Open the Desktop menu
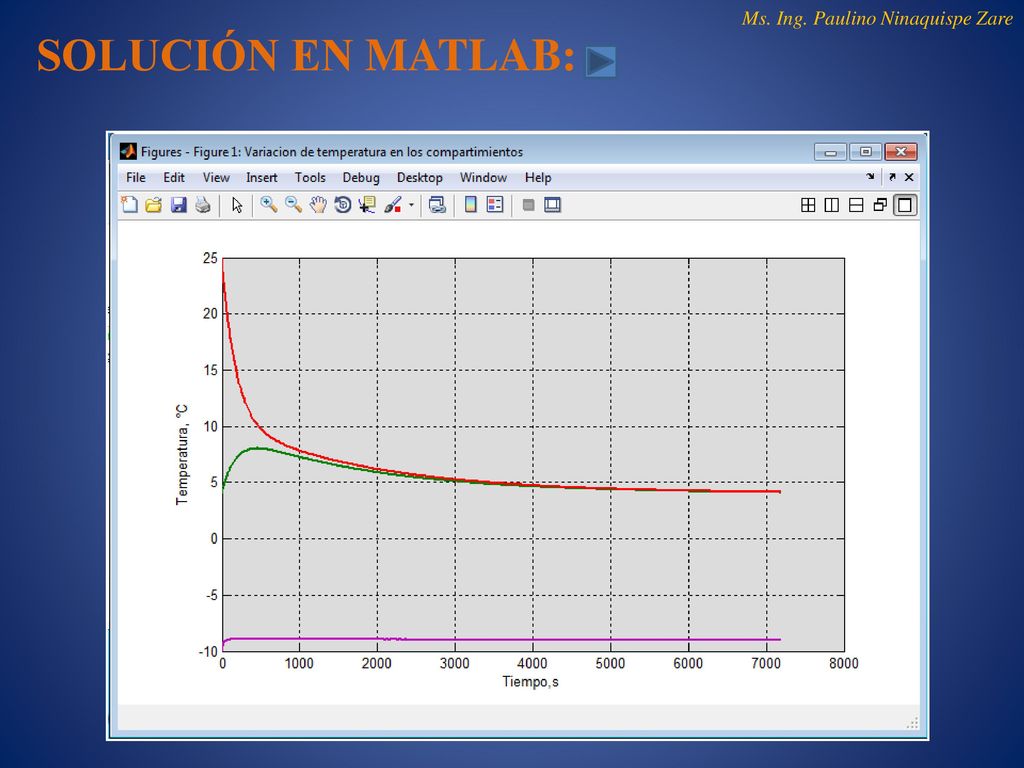 tap(420, 178)
